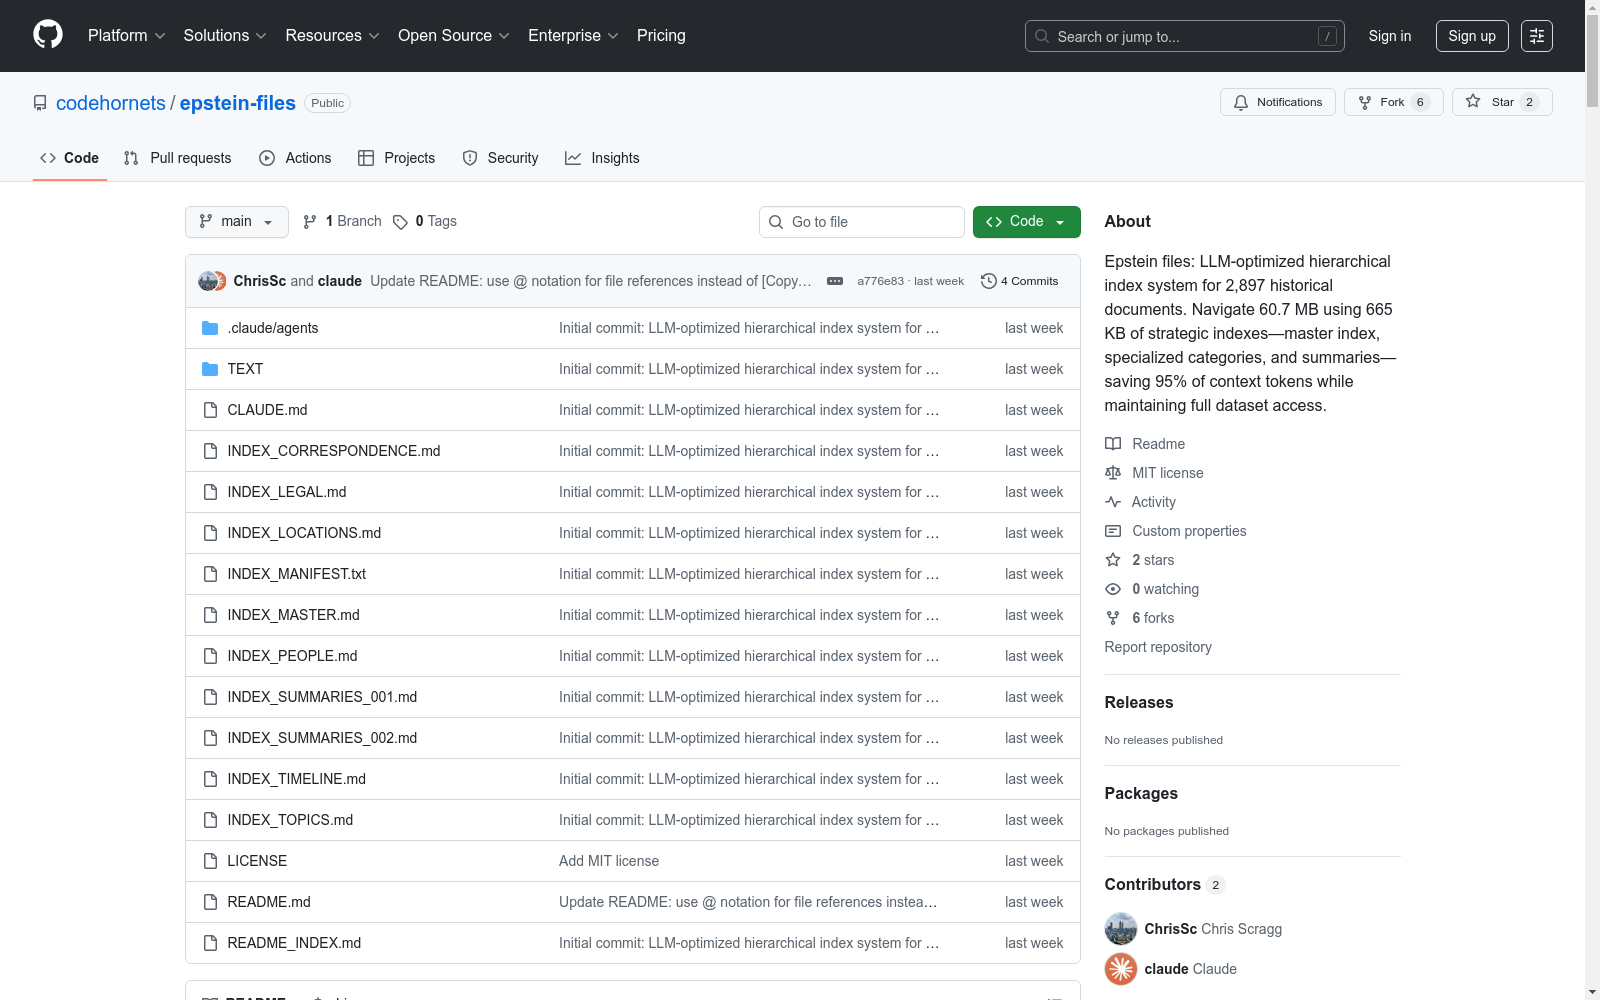Expand the Solutions menu
This screenshot has height=1000, width=1600.
click(x=225, y=36)
